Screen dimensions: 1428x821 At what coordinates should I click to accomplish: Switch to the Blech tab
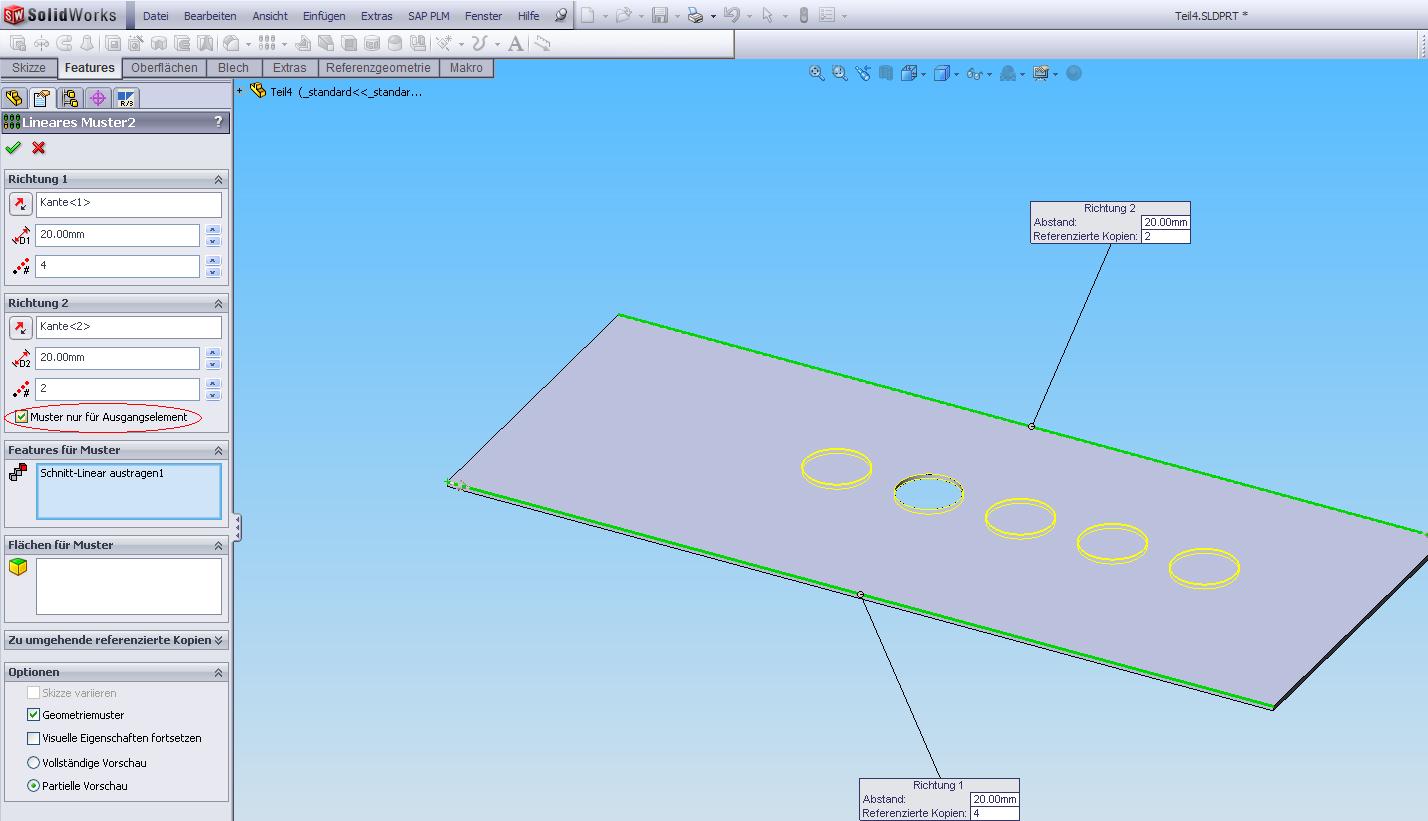pos(233,68)
